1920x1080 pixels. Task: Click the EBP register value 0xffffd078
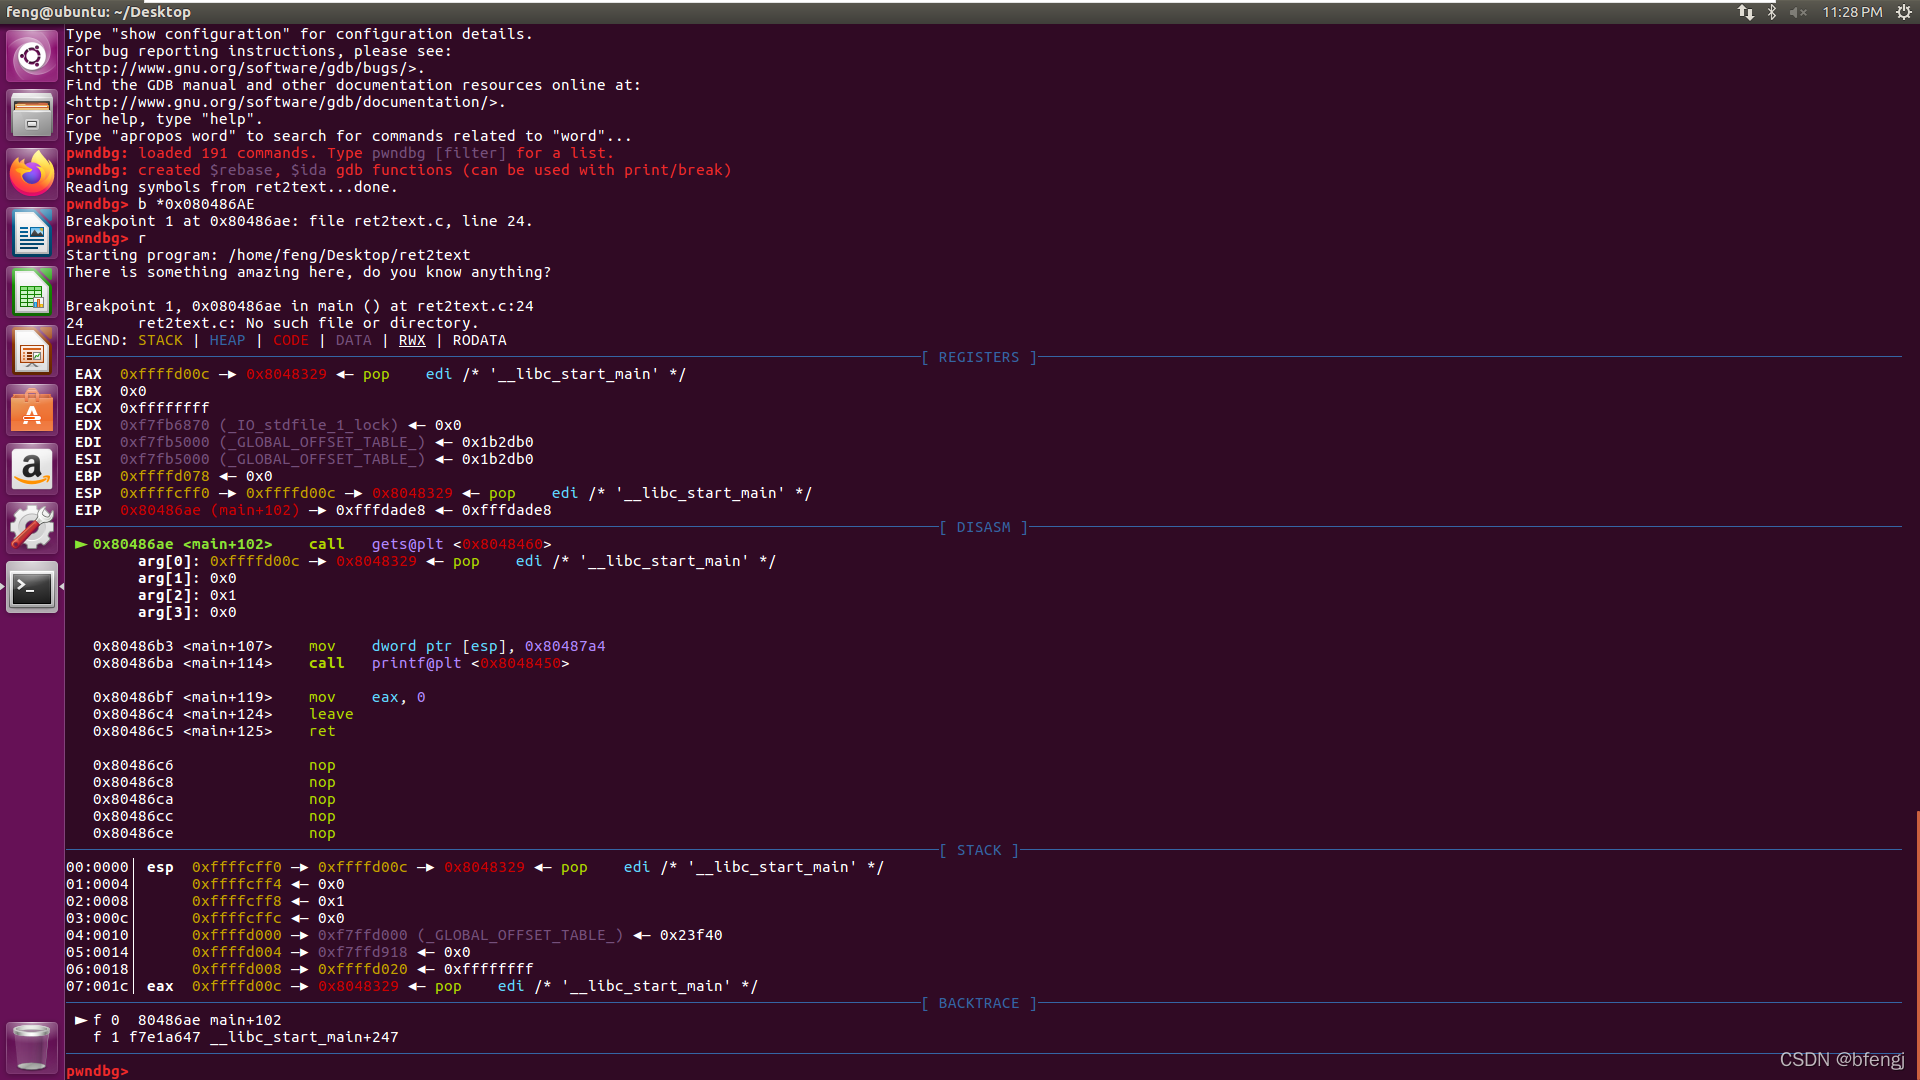tap(165, 476)
